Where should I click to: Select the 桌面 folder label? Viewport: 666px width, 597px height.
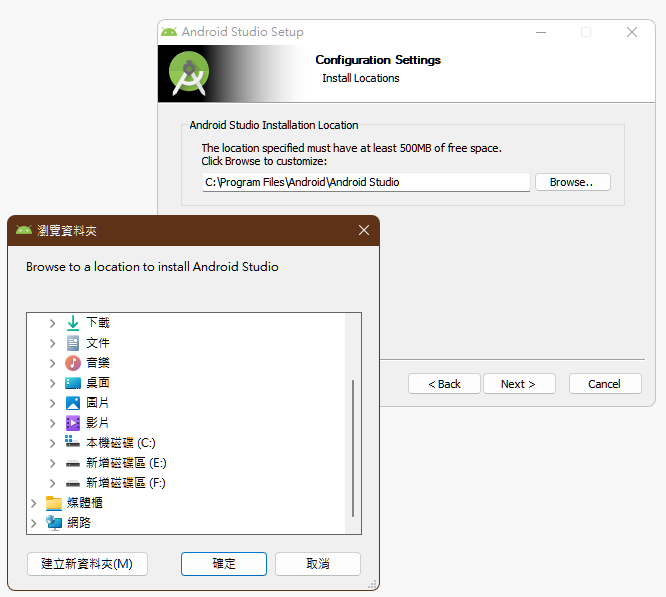pyautogui.click(x=98, y=383)
